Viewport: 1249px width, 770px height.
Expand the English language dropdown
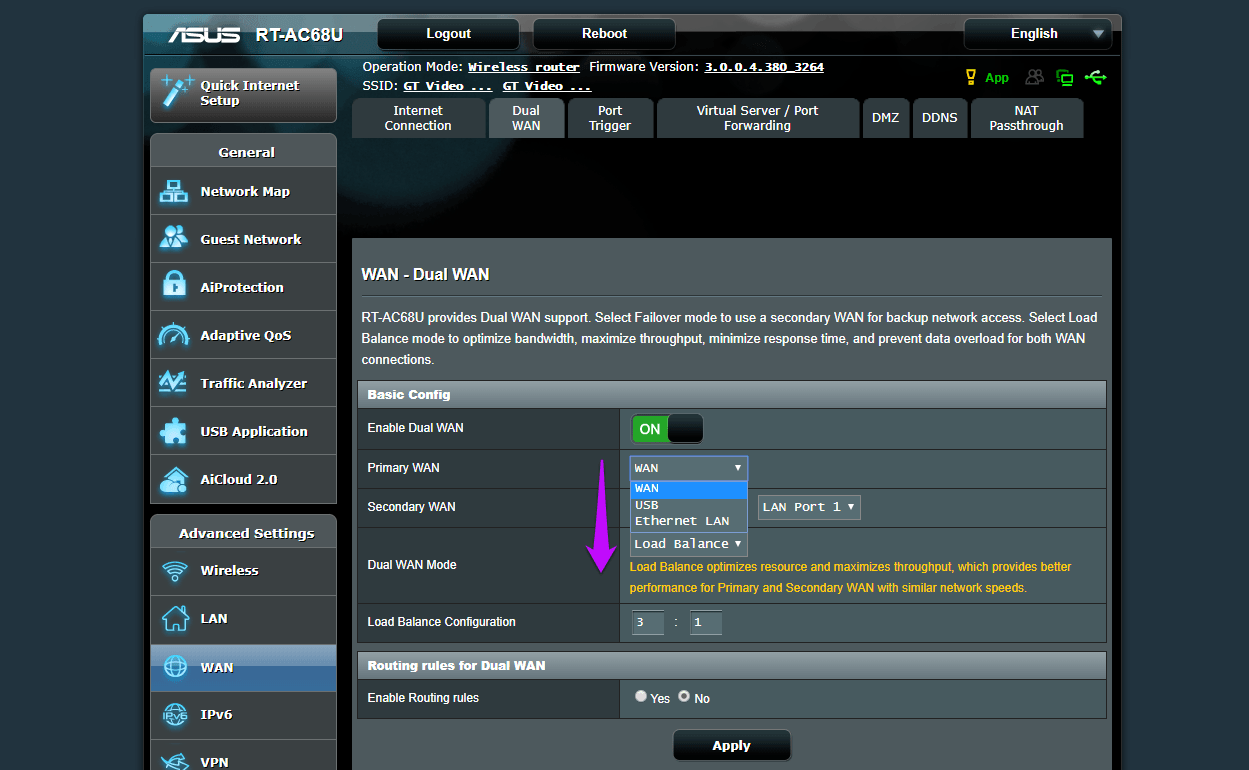click(x=1038, y=34)
